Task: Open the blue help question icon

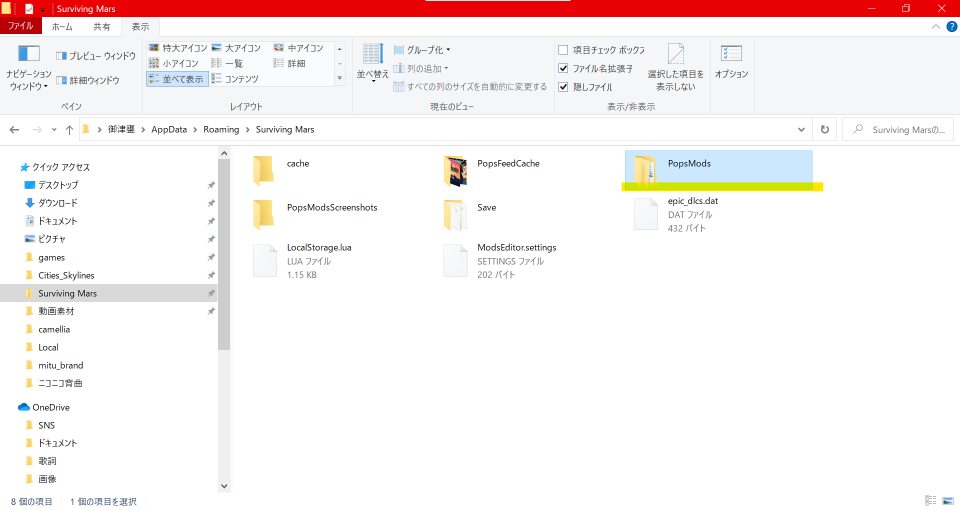Action: [x=952, y=26]
